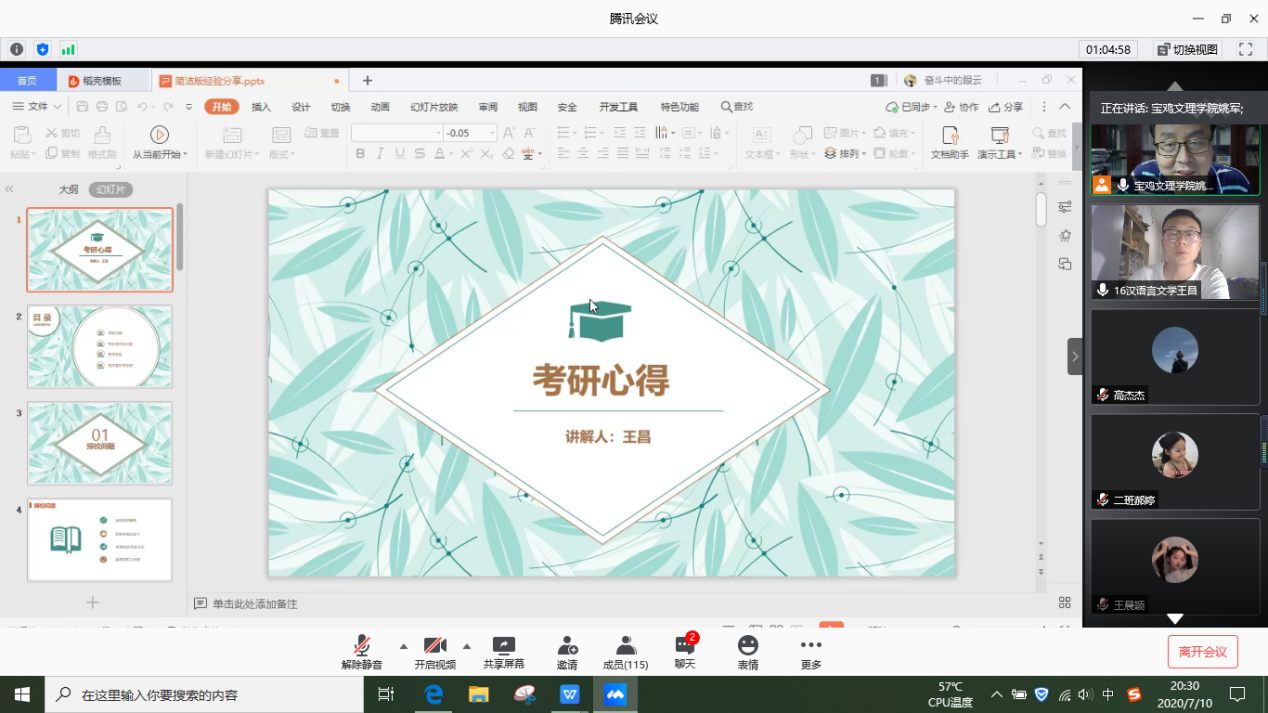Image resolution: width=1268 pixels, height=713 pixels.
Task: Unmute microphone with 解除静音 icon
Action: (362, 646)
